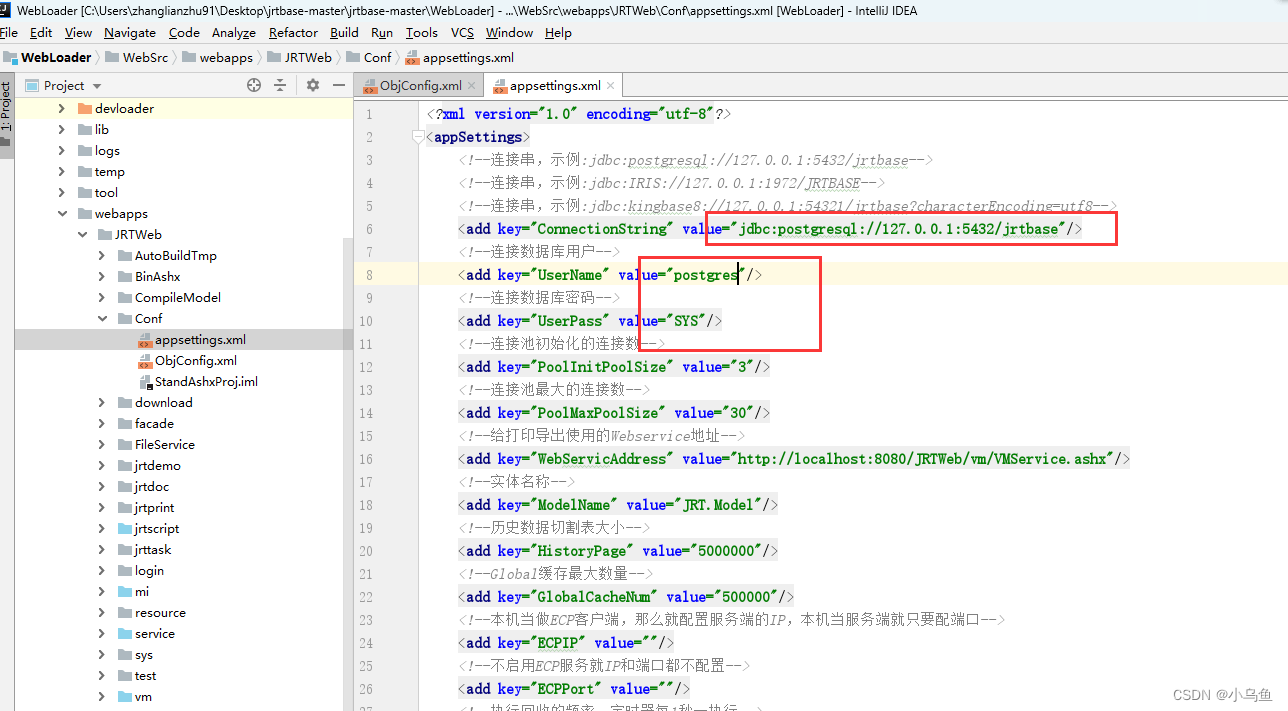The height and width of the screenshot is (711, 1288).
Task: Expand the CompileModel folder arrow
Action: (x=101, y=297)
